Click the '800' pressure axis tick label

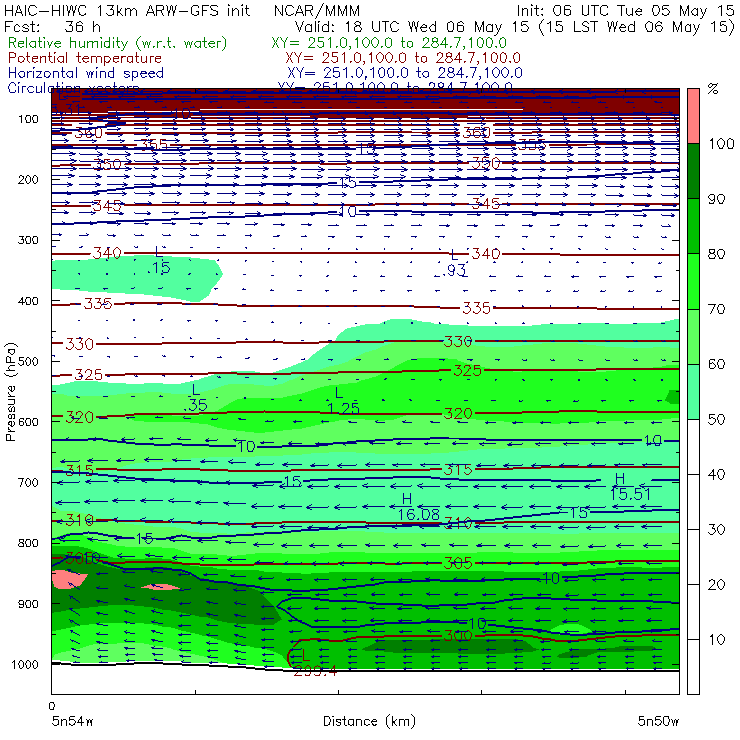(x=28, y=543)
